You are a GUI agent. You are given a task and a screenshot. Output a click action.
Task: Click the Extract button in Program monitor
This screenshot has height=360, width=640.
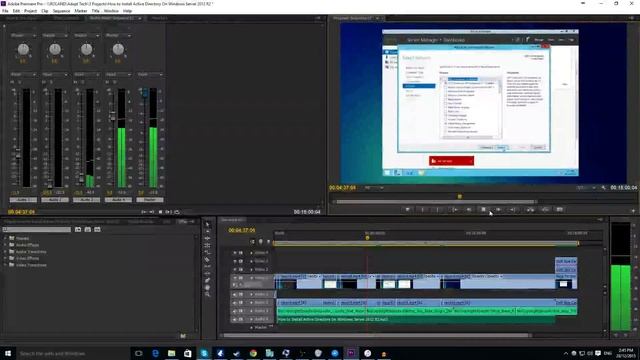tap(545, 209)
